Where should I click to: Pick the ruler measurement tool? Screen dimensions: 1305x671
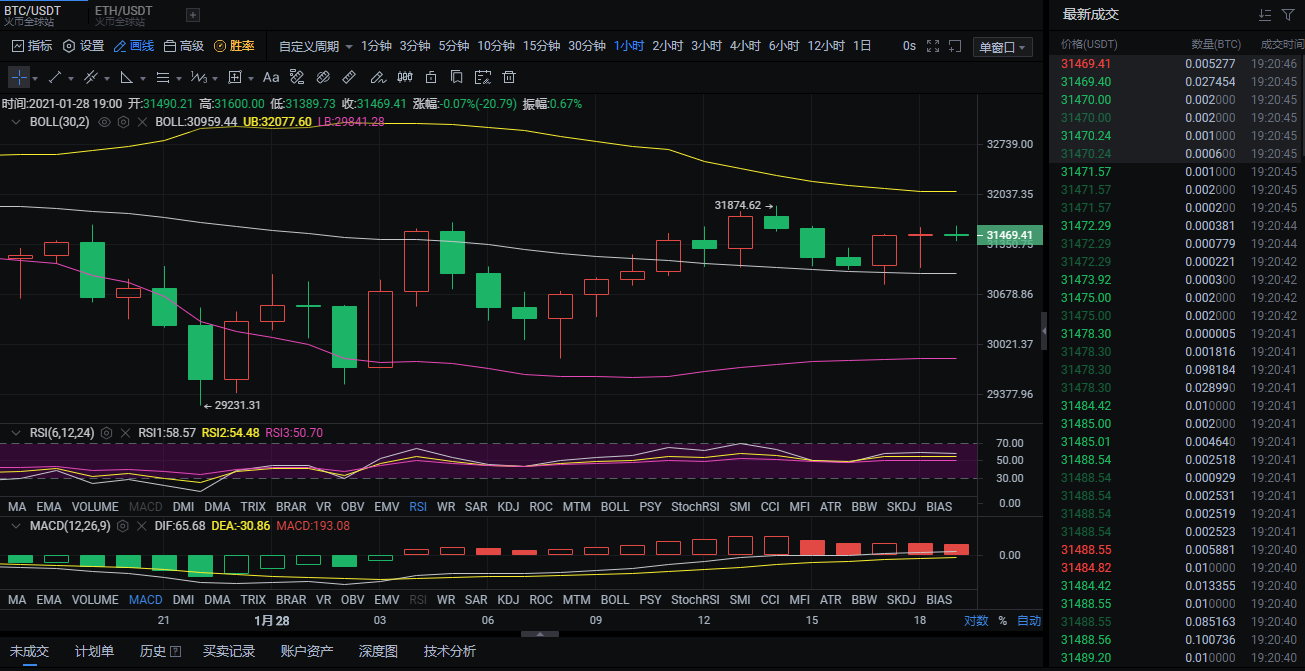click(349, 77)
